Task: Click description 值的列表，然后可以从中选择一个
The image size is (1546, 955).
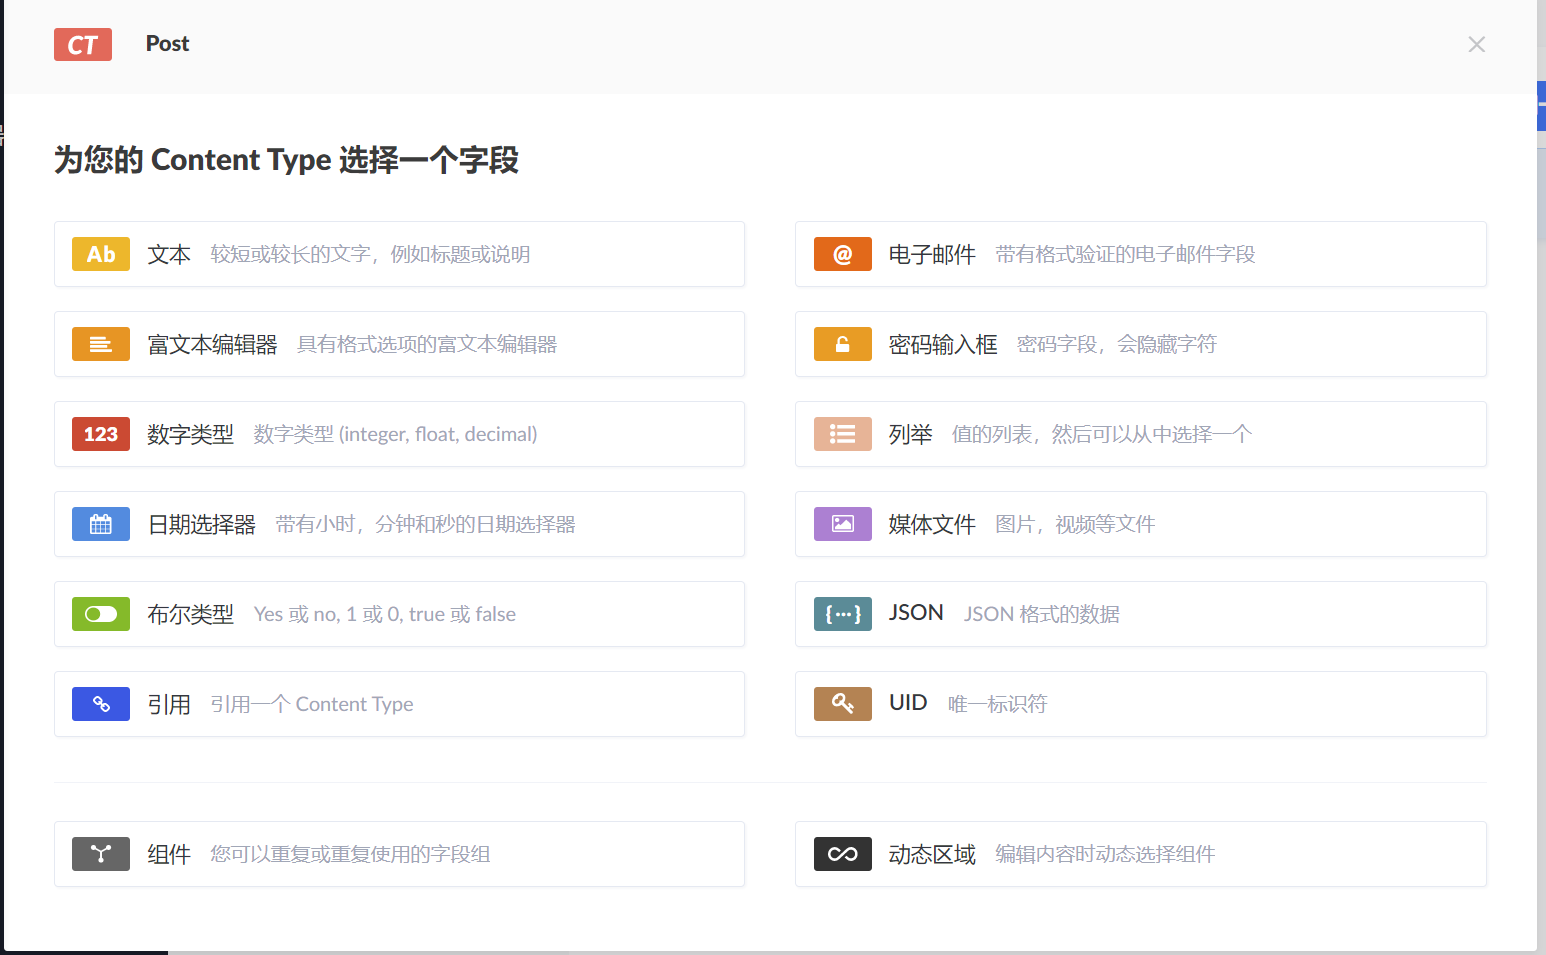Action: tap(1102, 434)
